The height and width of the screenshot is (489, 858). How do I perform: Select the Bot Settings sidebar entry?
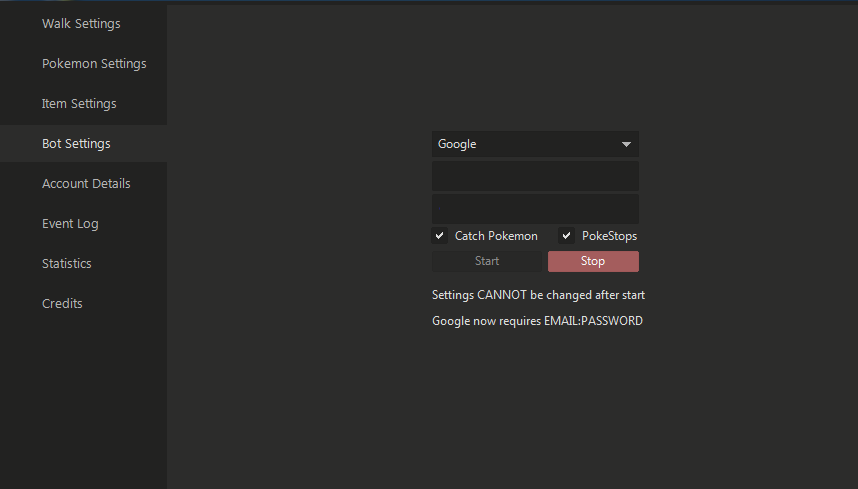76,144
